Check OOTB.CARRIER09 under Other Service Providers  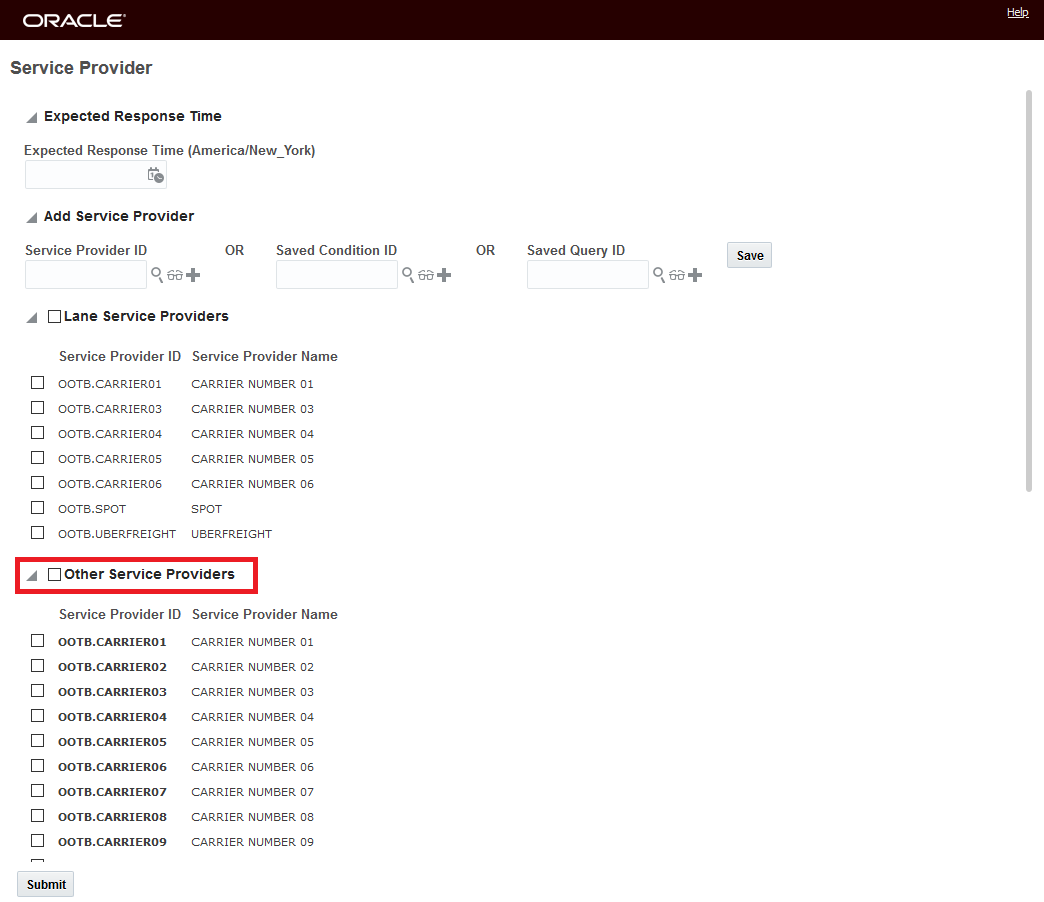point(37,840)
